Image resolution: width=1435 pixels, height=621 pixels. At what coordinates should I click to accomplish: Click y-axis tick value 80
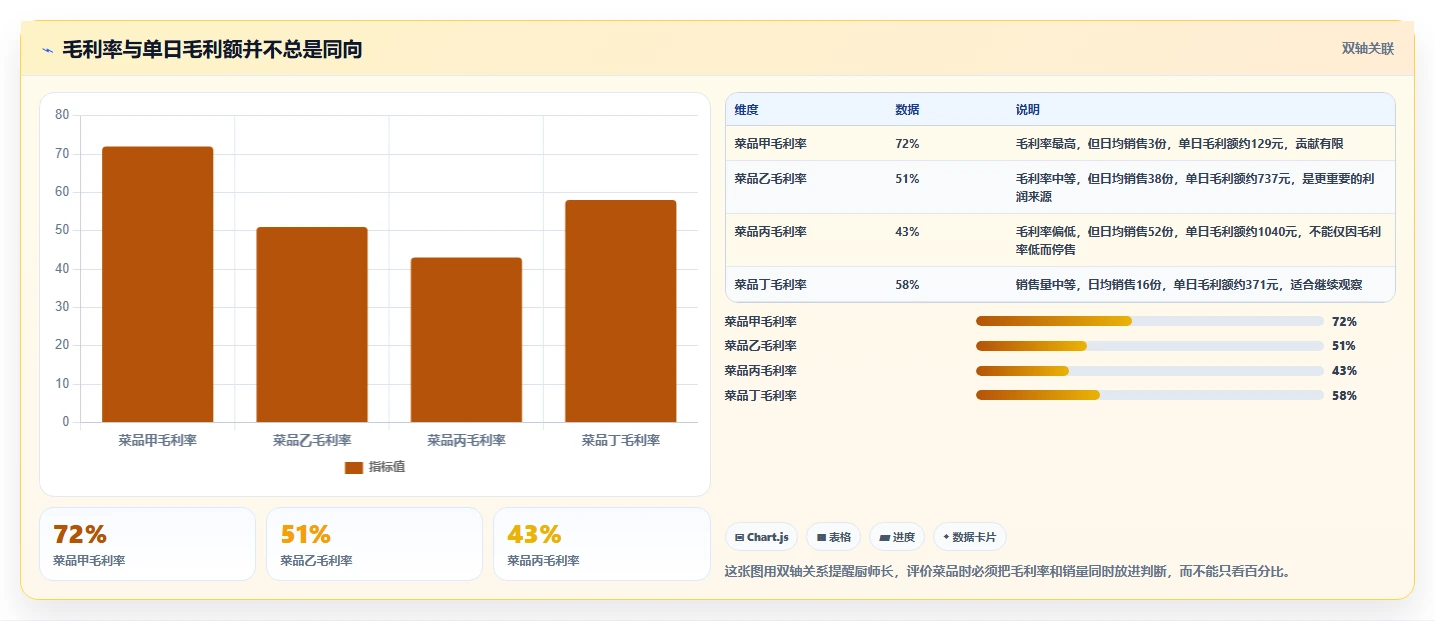click(x=62, y=115)
